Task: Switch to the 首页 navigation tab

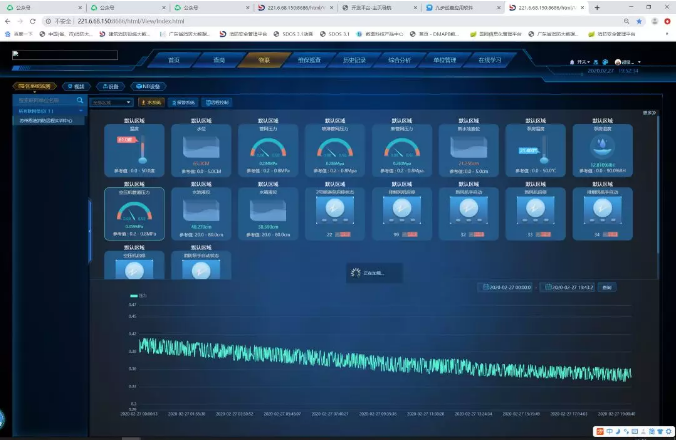Action: 173,60
